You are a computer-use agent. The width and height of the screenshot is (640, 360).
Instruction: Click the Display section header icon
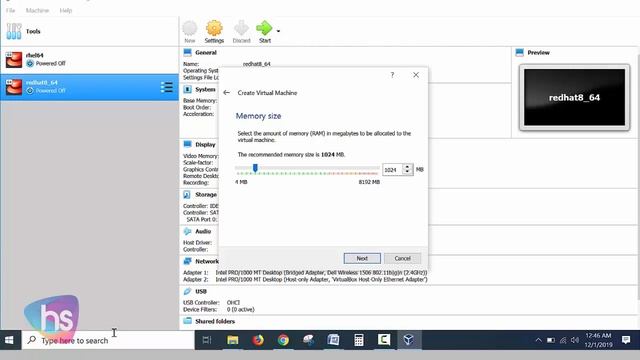[187, 144]
